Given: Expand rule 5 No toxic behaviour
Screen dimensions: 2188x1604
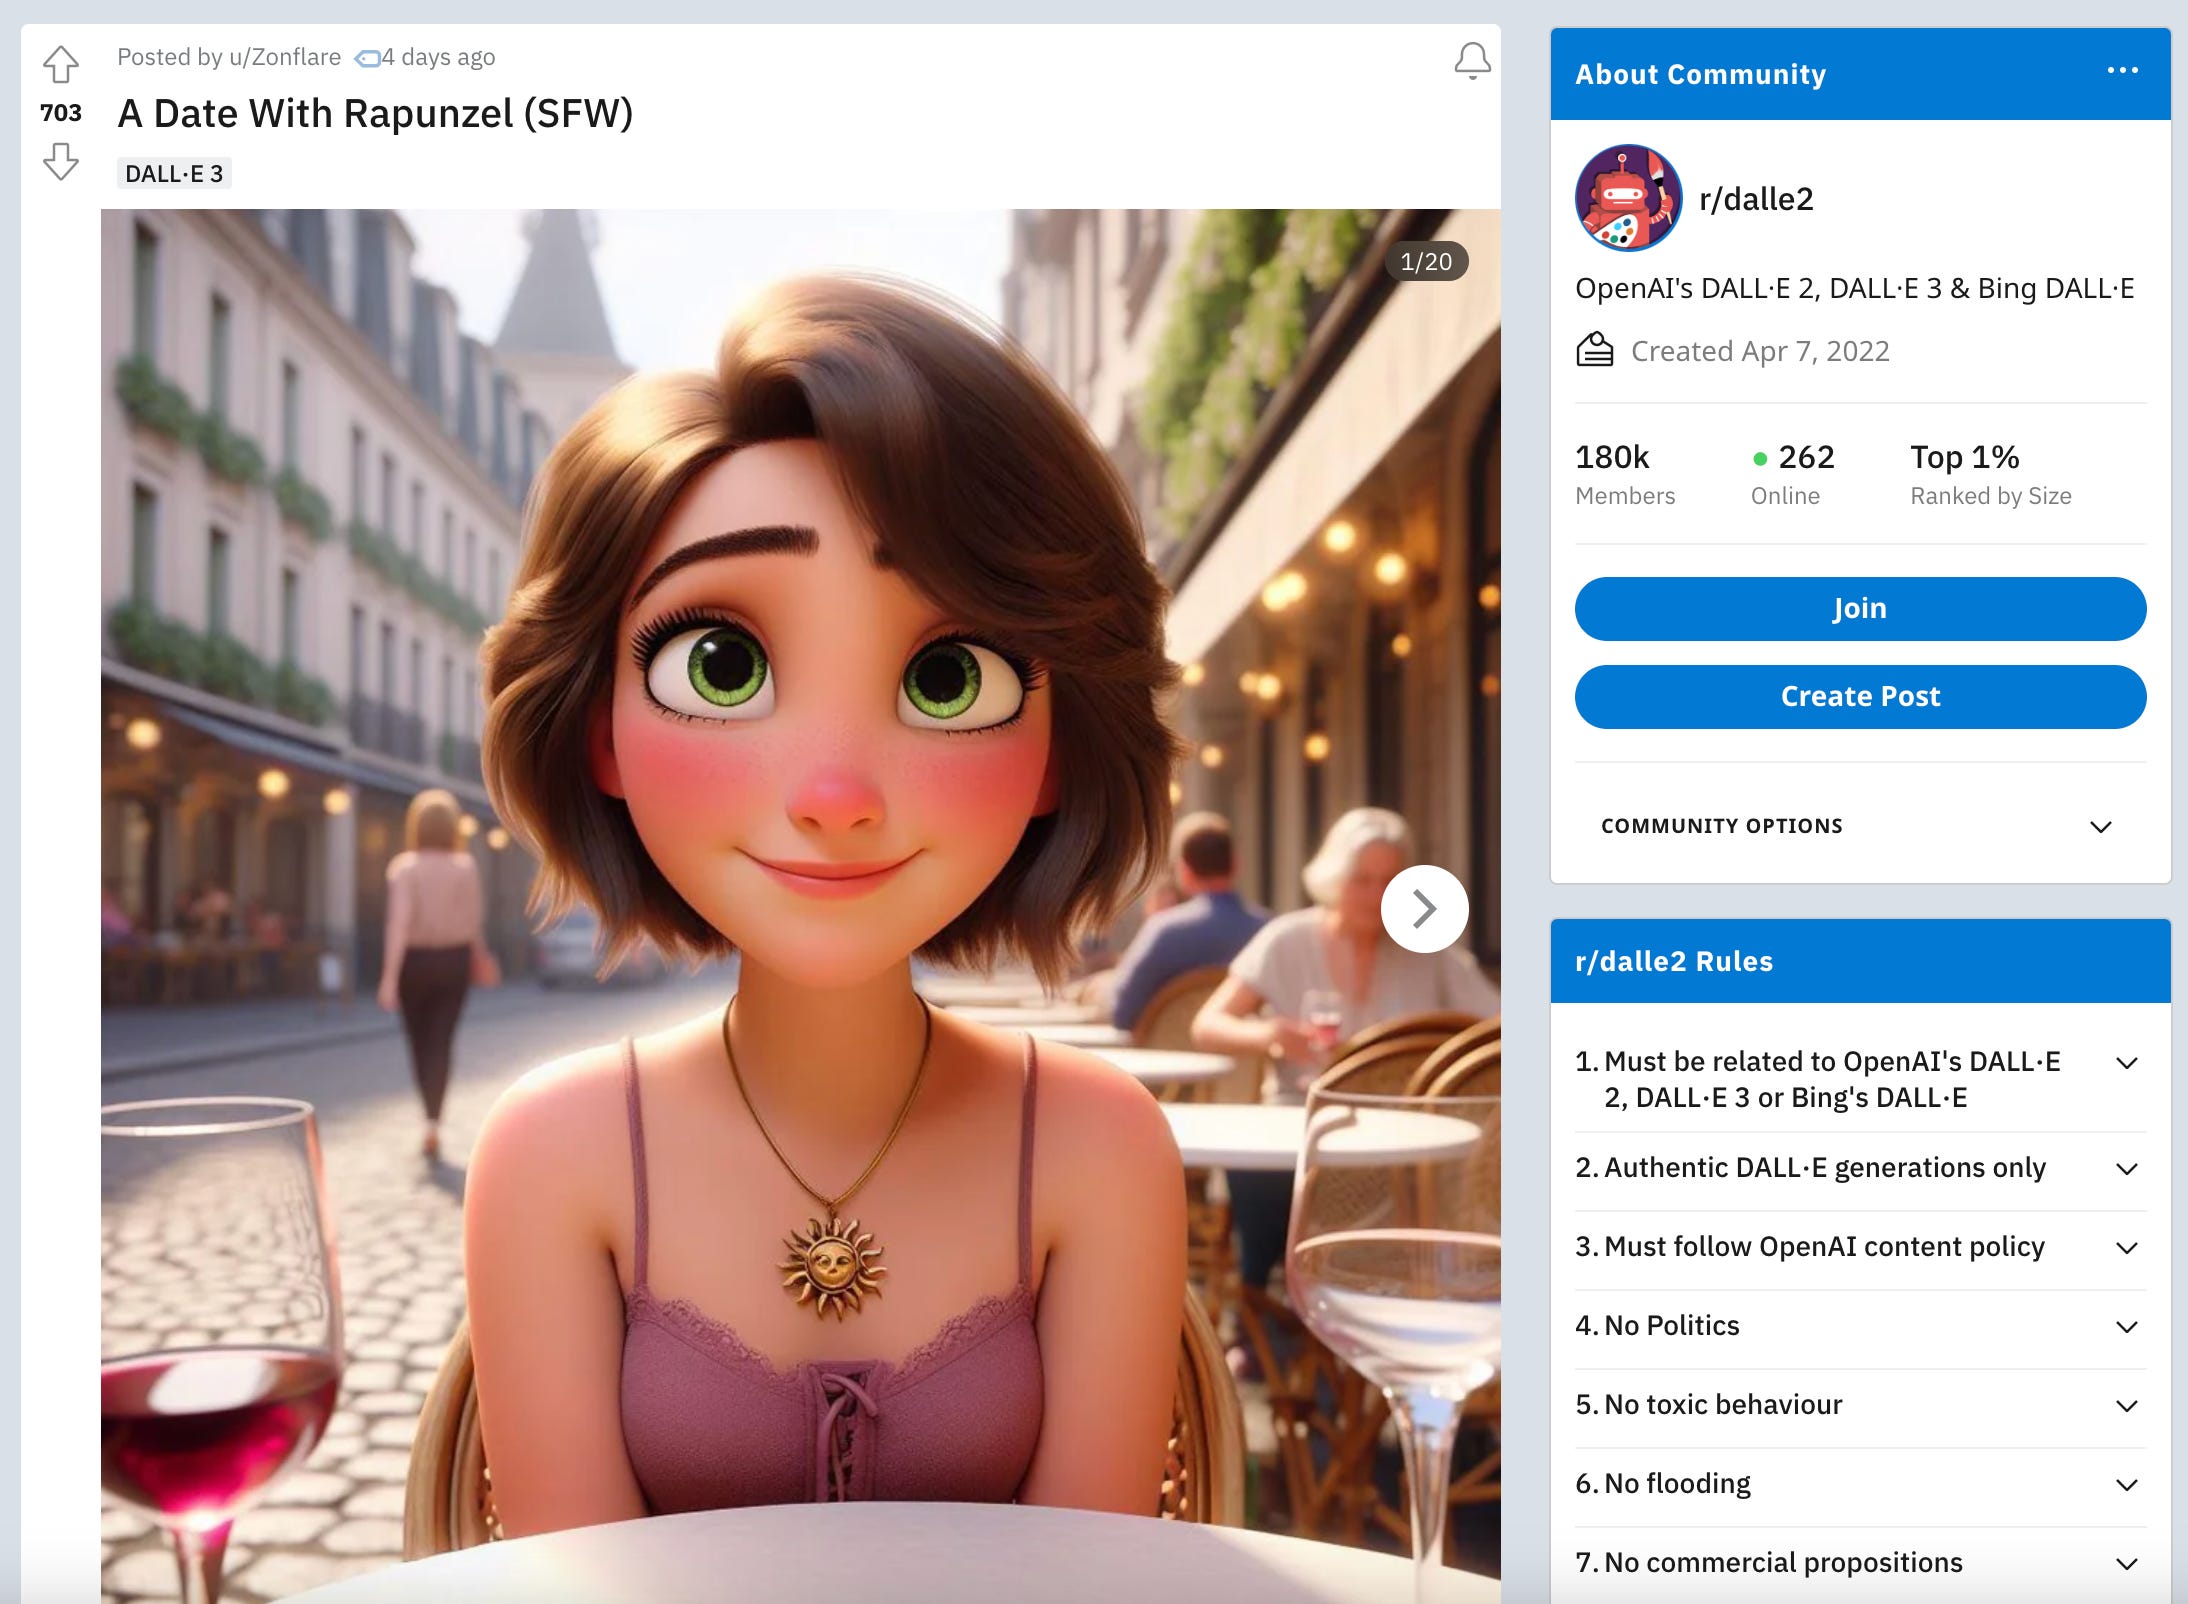Looking at the screenshot, I should click(x=2127, y=1405).
